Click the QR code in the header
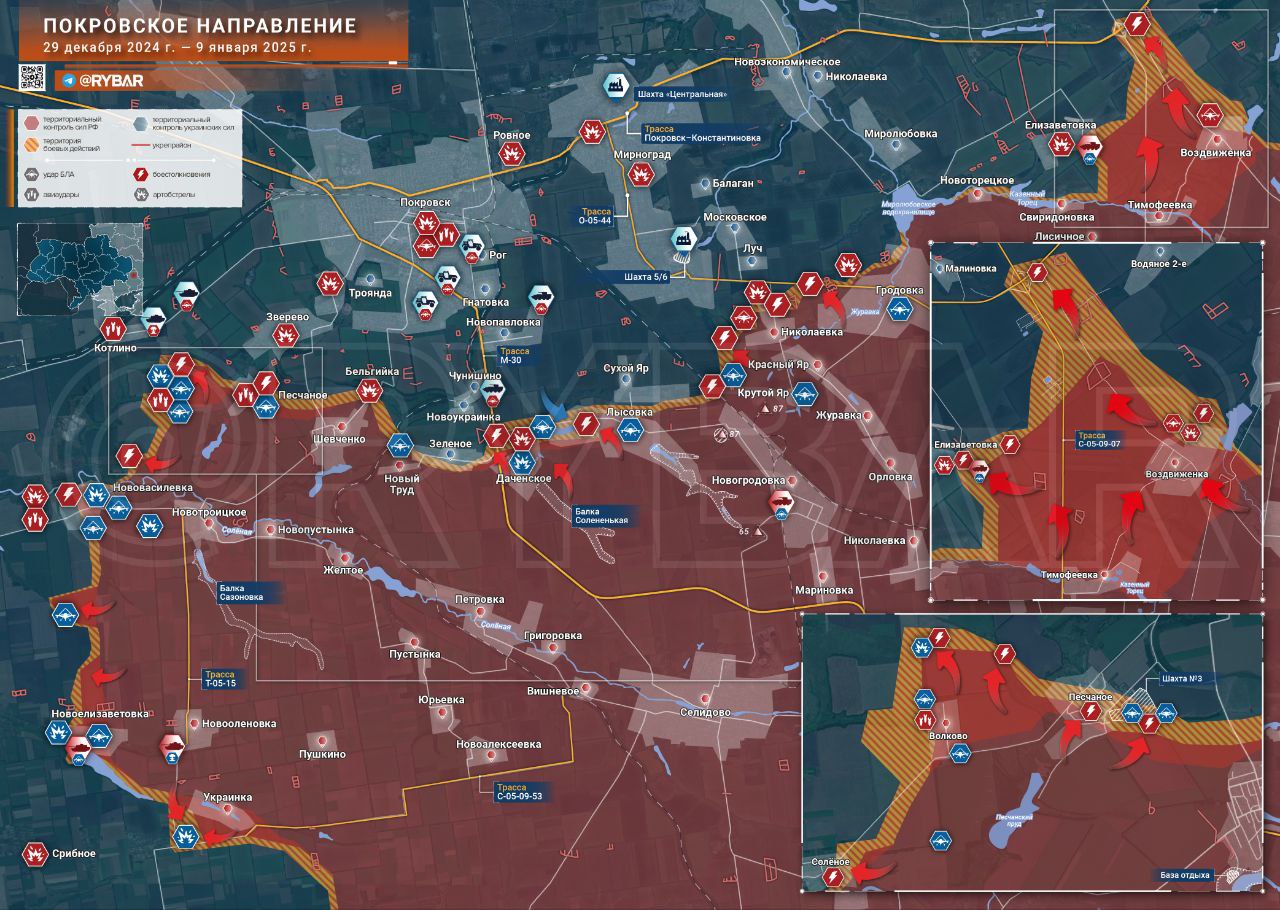 (x=32, y=77)
